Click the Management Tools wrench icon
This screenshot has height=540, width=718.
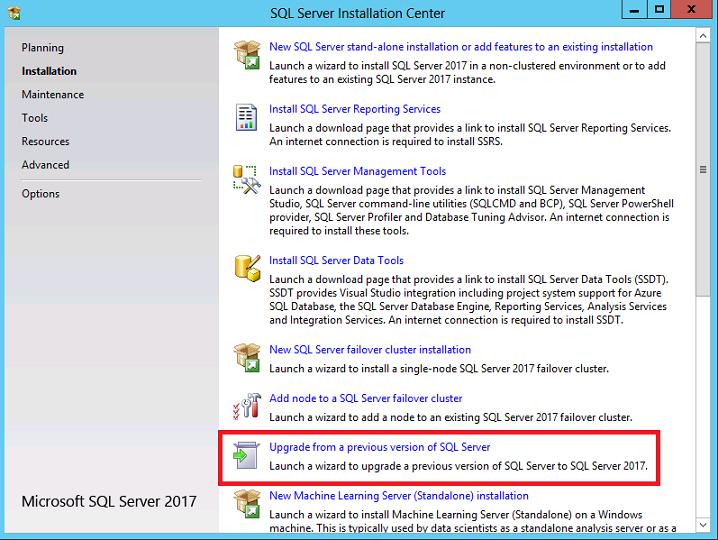click(x=247, y=180)
